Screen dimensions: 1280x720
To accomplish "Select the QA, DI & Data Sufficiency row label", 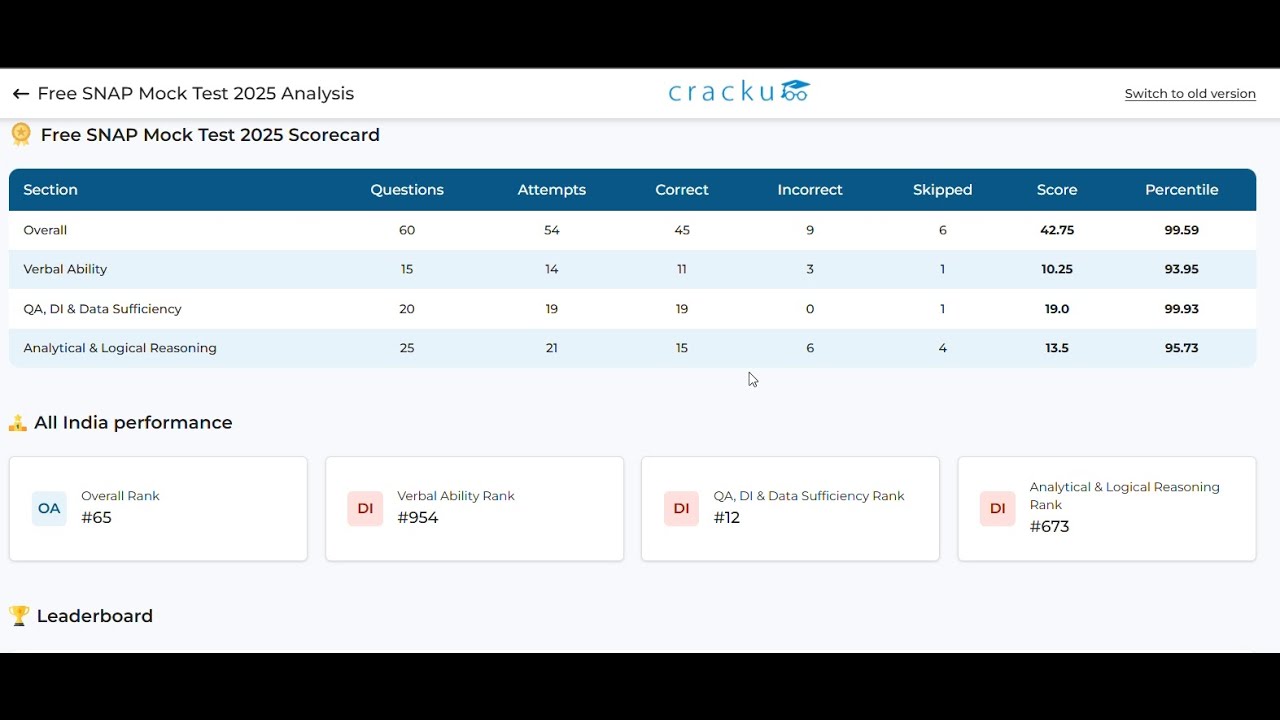I will click(x=102, y=309).
